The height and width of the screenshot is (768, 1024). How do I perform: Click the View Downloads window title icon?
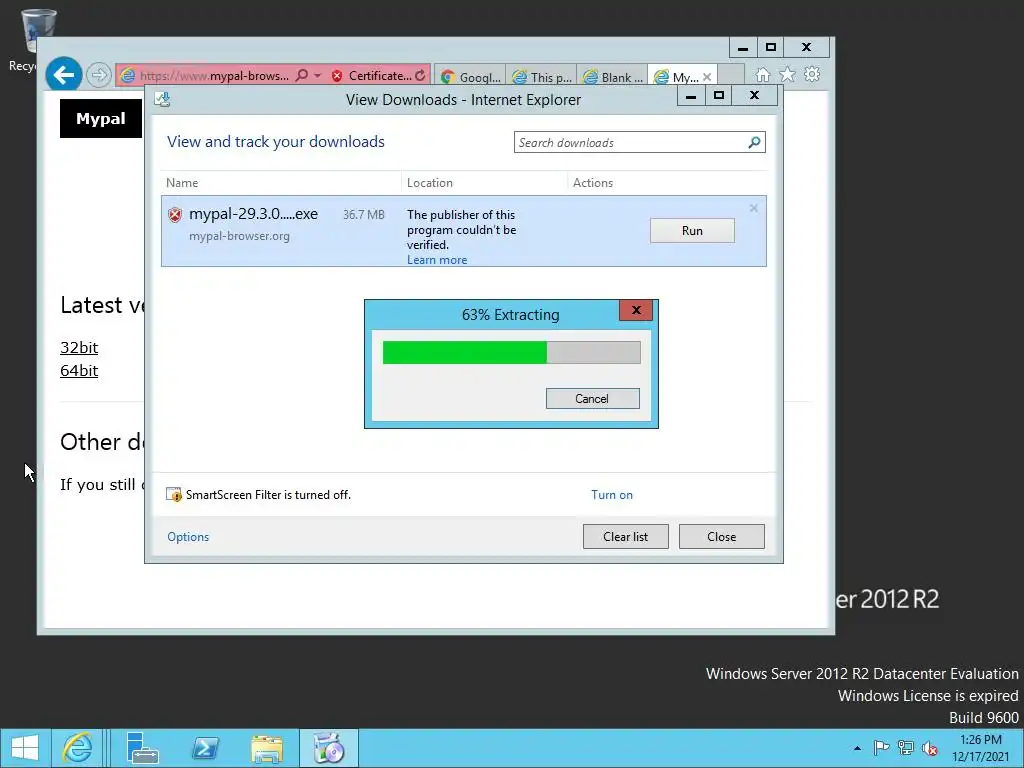(x=162, y=99)
